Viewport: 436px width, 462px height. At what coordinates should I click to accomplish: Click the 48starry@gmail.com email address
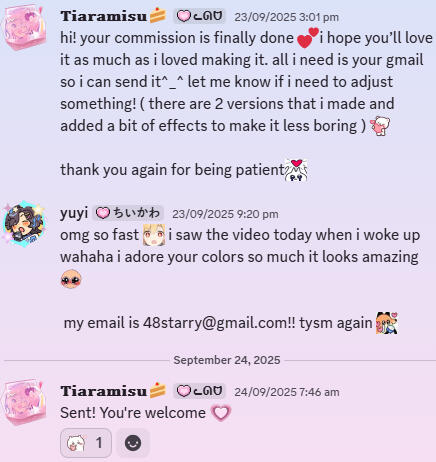point(215,323)
